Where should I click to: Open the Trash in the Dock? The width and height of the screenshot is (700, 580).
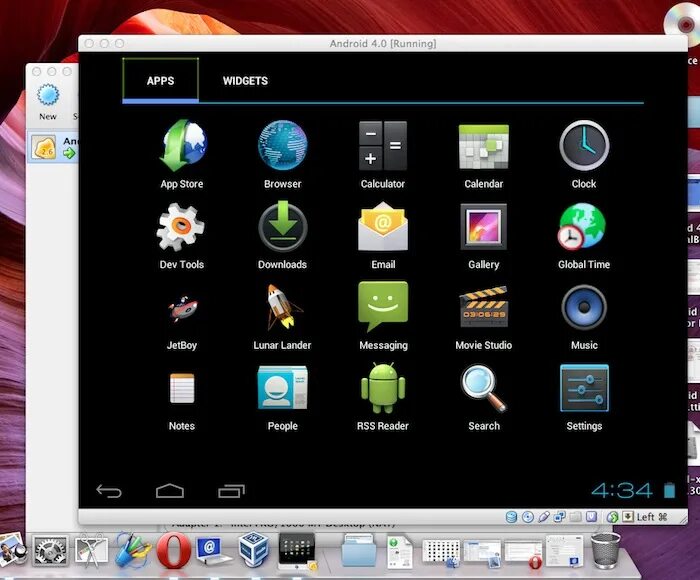coord(605,551)
